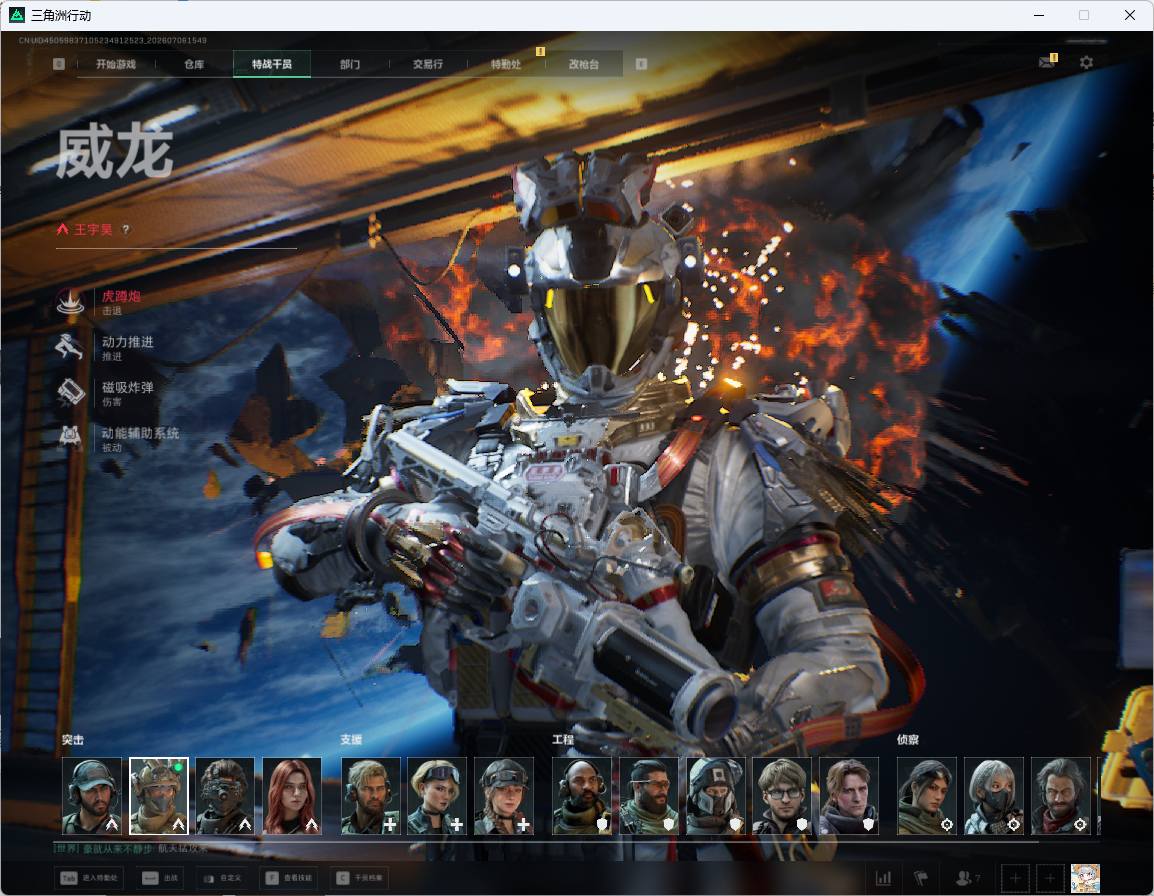The image size is (1154, 896).
Task: Select the 特战干员 tab
Action: (272, 64)
